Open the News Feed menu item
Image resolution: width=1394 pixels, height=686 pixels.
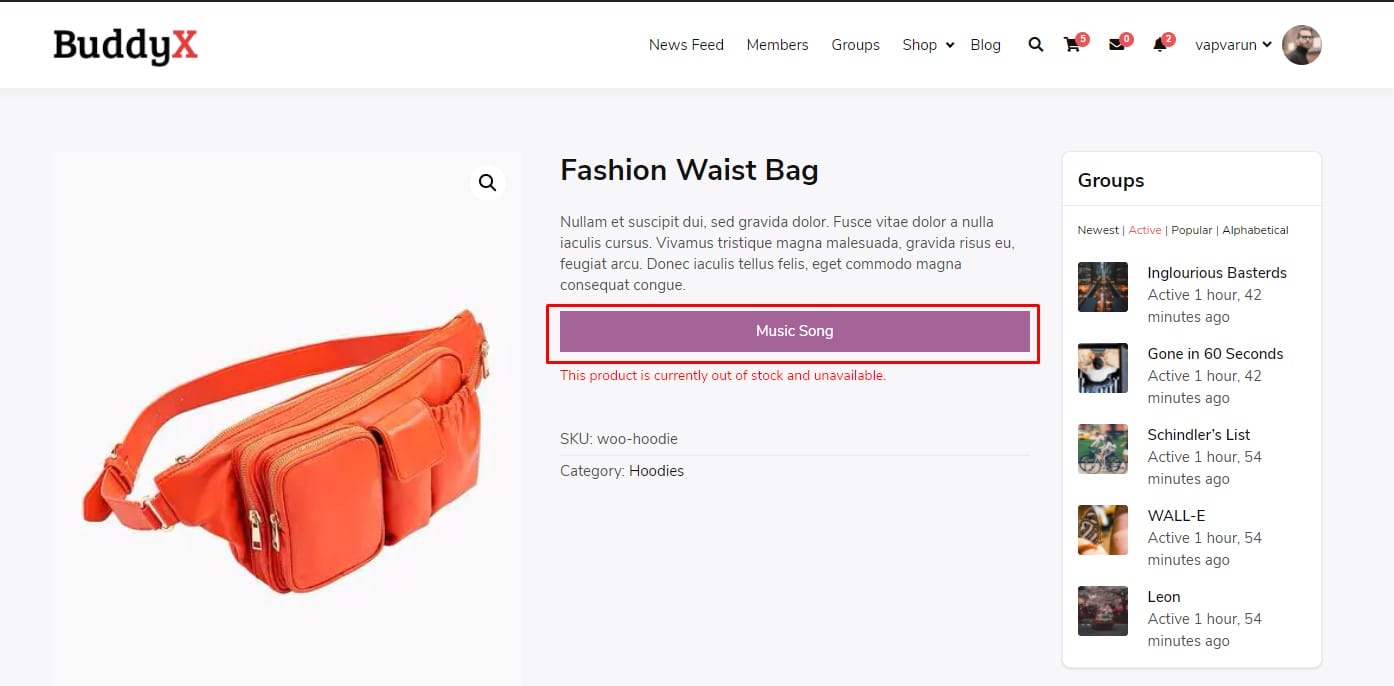pos(686,45)
